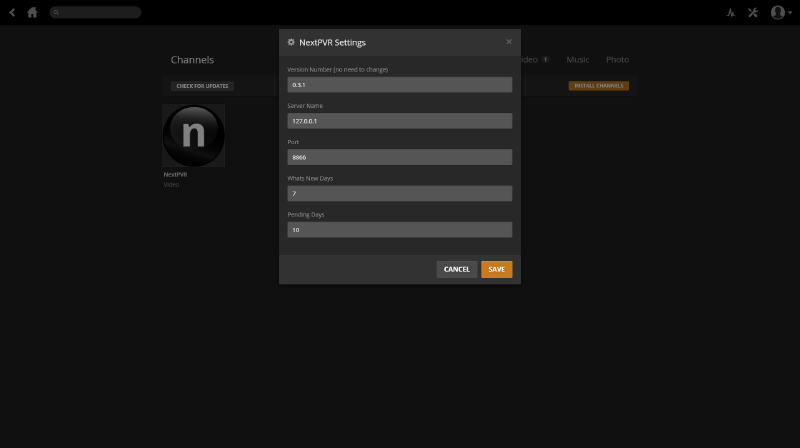Open the Home icon in top bar
Image resolution: width=800 pixels, height=448 pixels.
tap(32, 12)
